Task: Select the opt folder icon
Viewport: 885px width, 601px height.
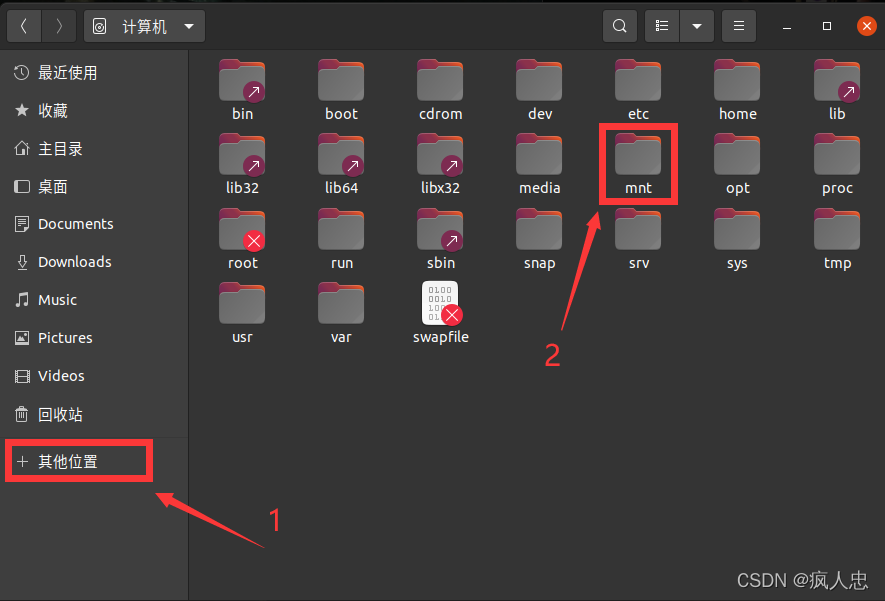Action: pos(737,155)
